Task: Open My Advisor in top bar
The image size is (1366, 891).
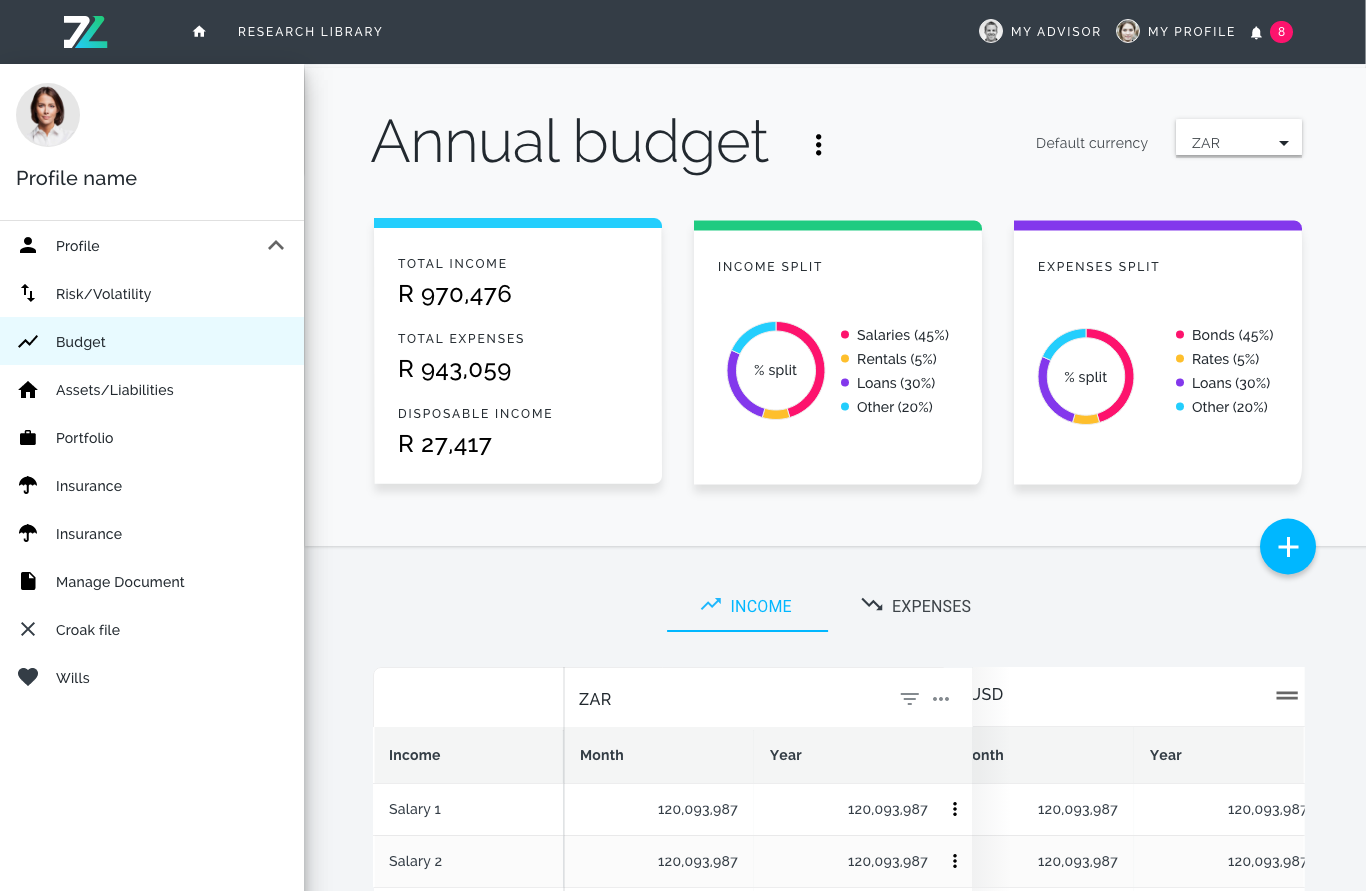Action: (1040, 32)
